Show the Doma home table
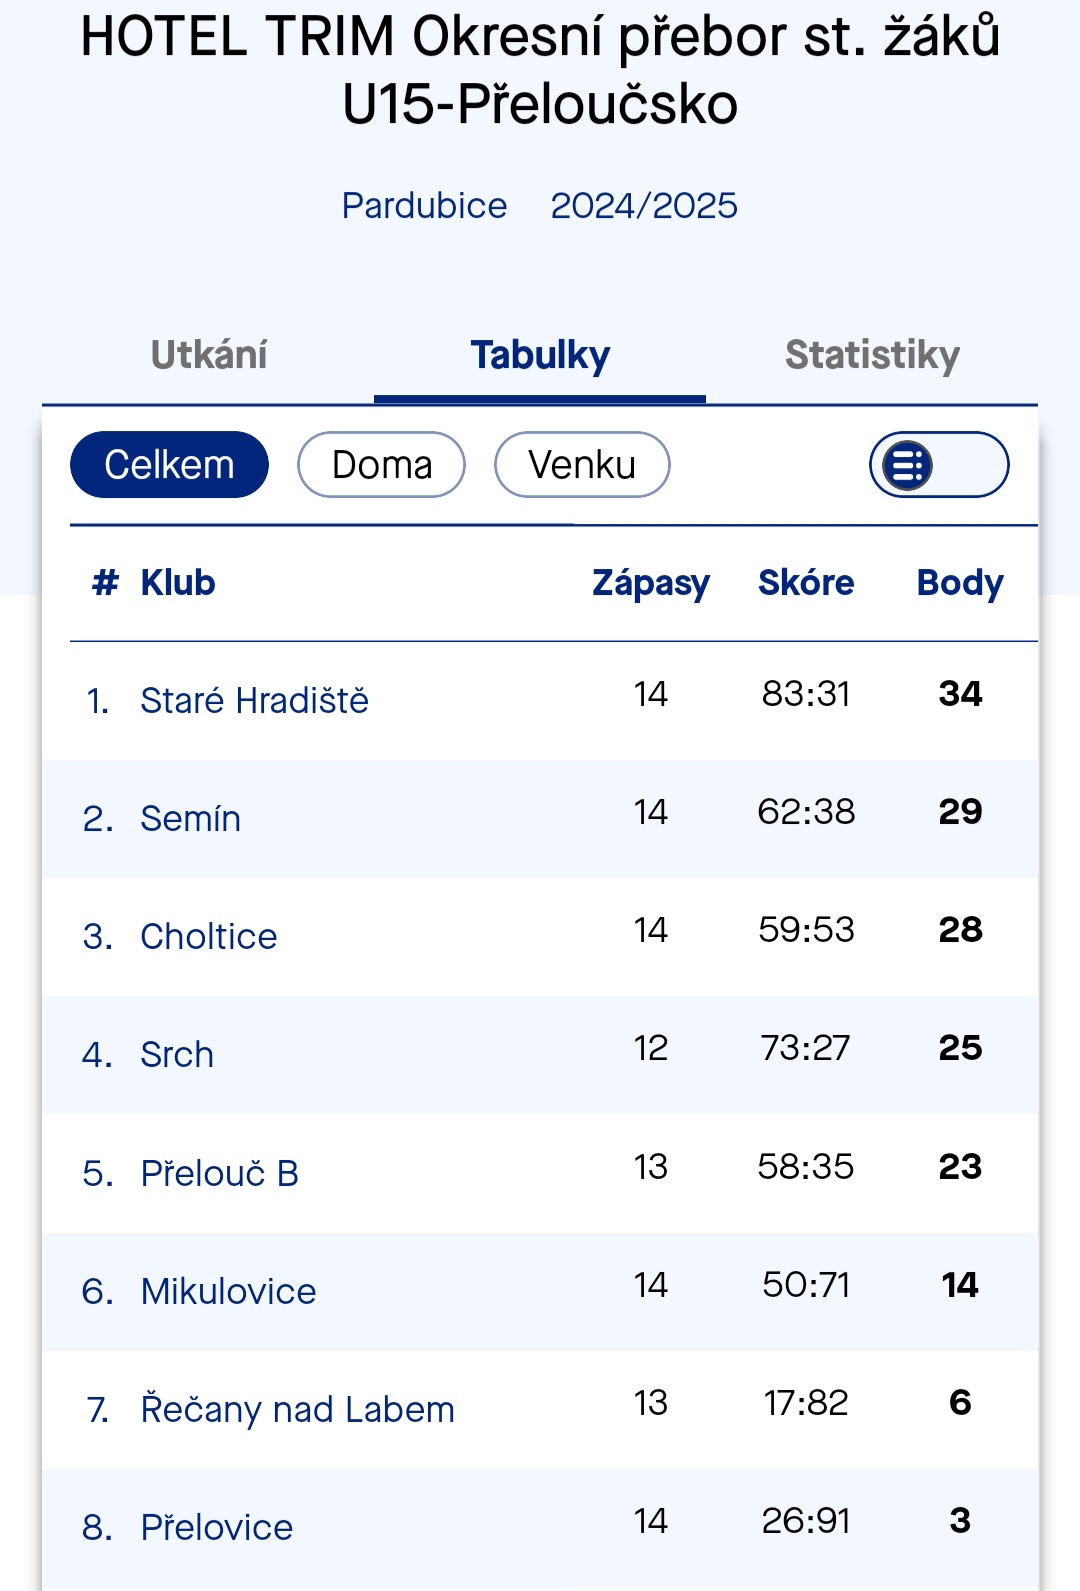Viewport: 1080px width, 1591px height. click(381, 465)
